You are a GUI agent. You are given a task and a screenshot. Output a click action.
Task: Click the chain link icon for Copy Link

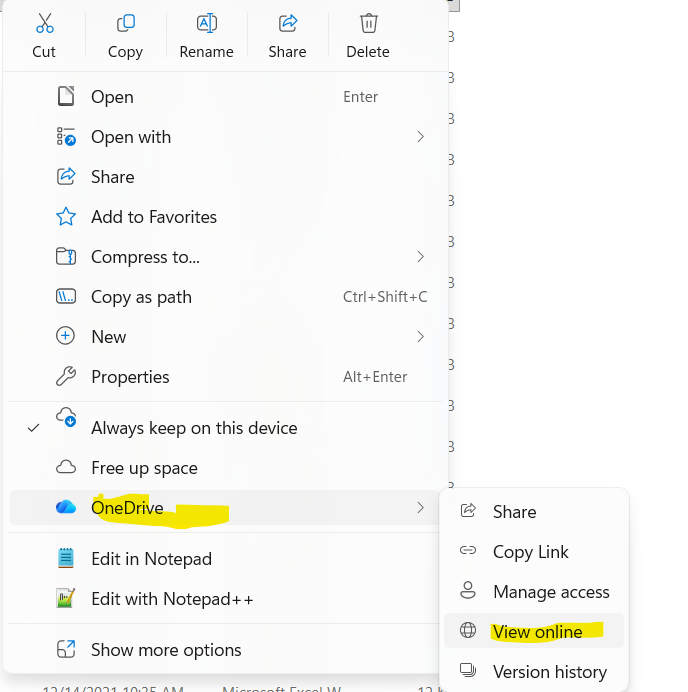tap(468, 550)
